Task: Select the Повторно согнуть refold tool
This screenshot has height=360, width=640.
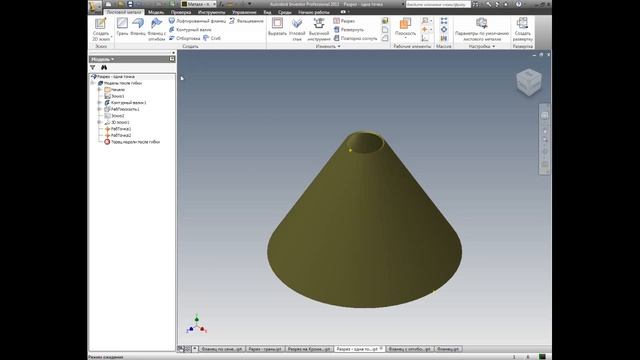Action: [x=355, y=38]
